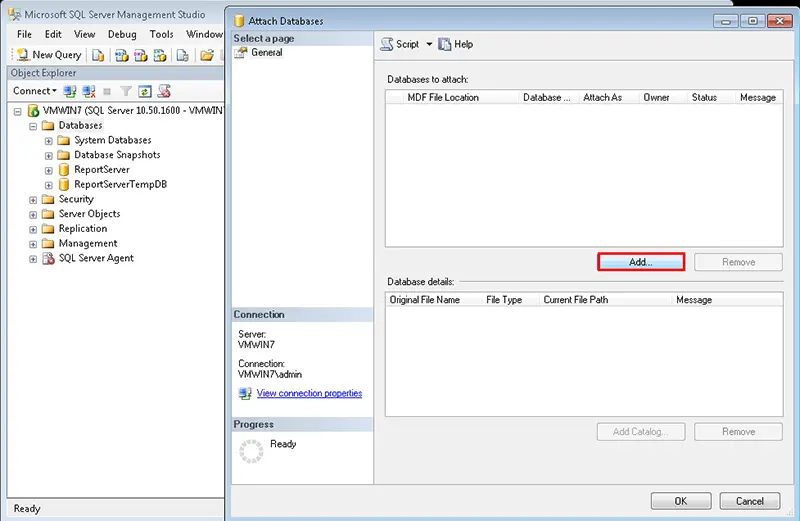Viewport: 800px width, 521px height.
Task: Click the Remove button below databases list
Action: 738,262
